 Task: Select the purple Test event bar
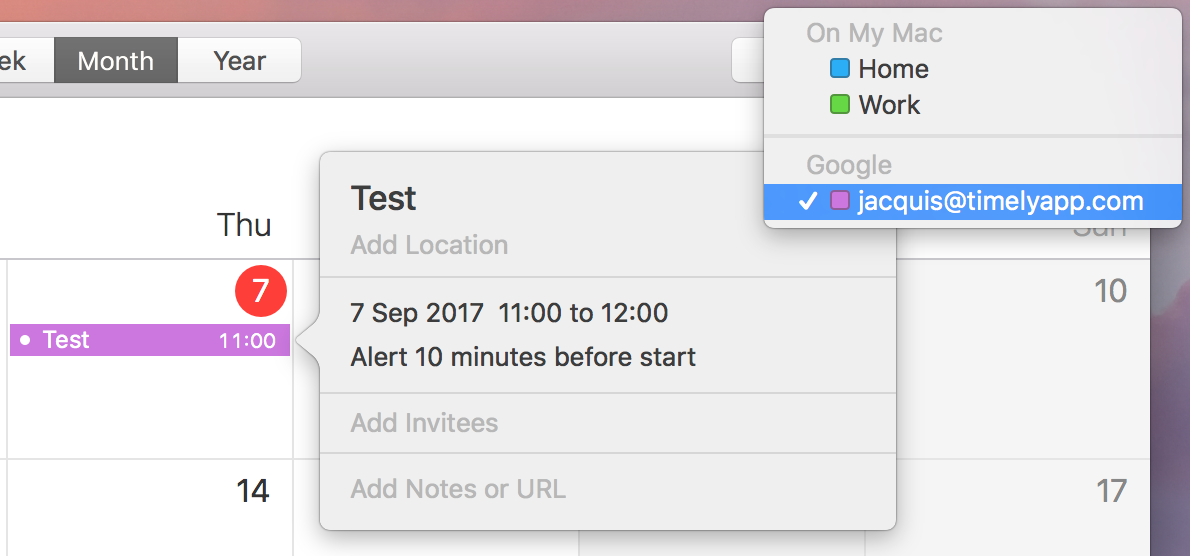[x=150, y=340]
